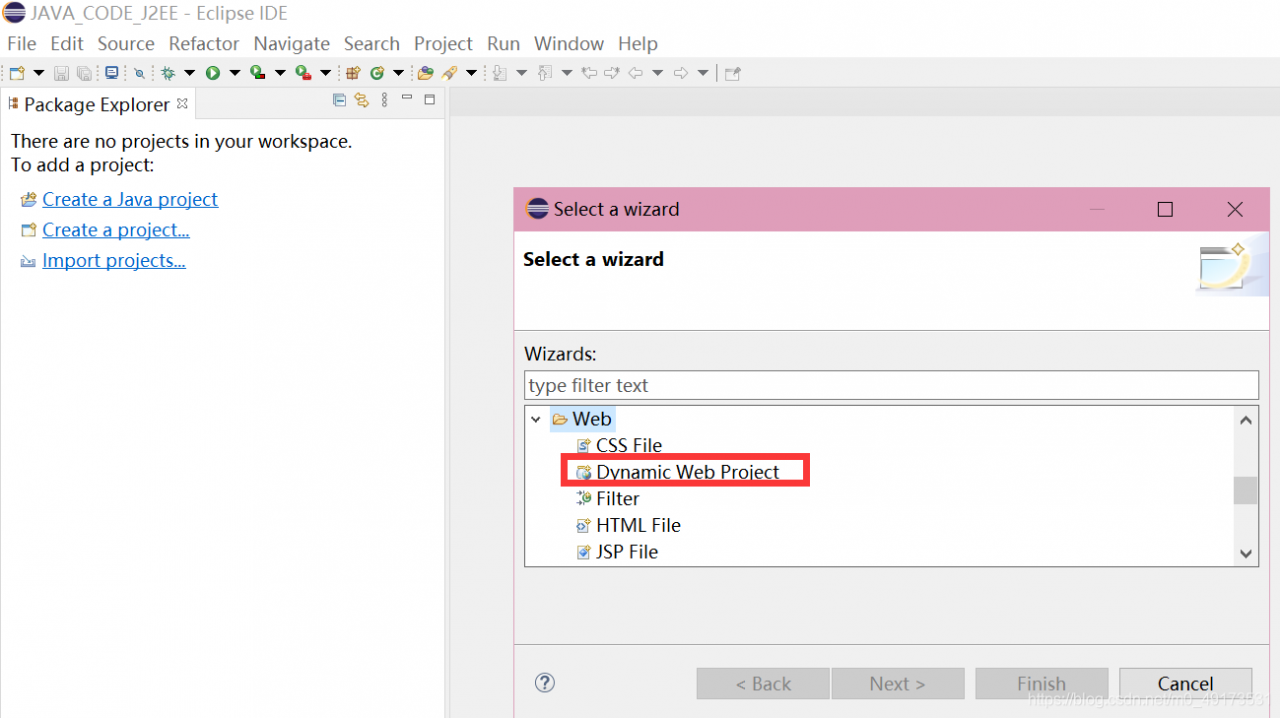Click the Create a project... link
The width and height of the screenshot is (1280, 718).
click(116, 230)
